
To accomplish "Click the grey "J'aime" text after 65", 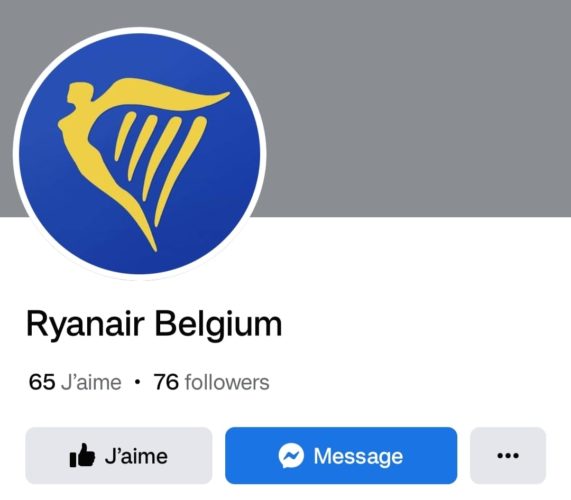I will (91, 382).
